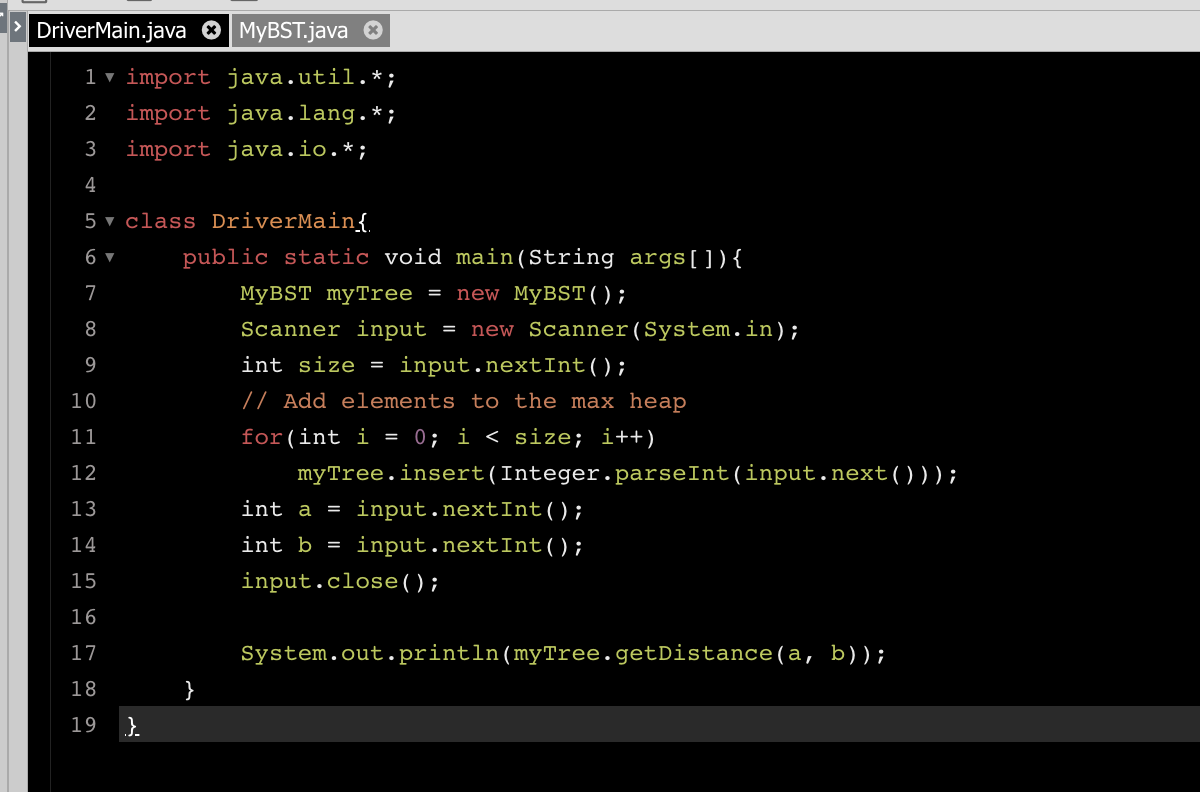The width and height of the screenshot is (1200, 792).
Task: Click line number 17 in the gutter
Action: point(84,653)
